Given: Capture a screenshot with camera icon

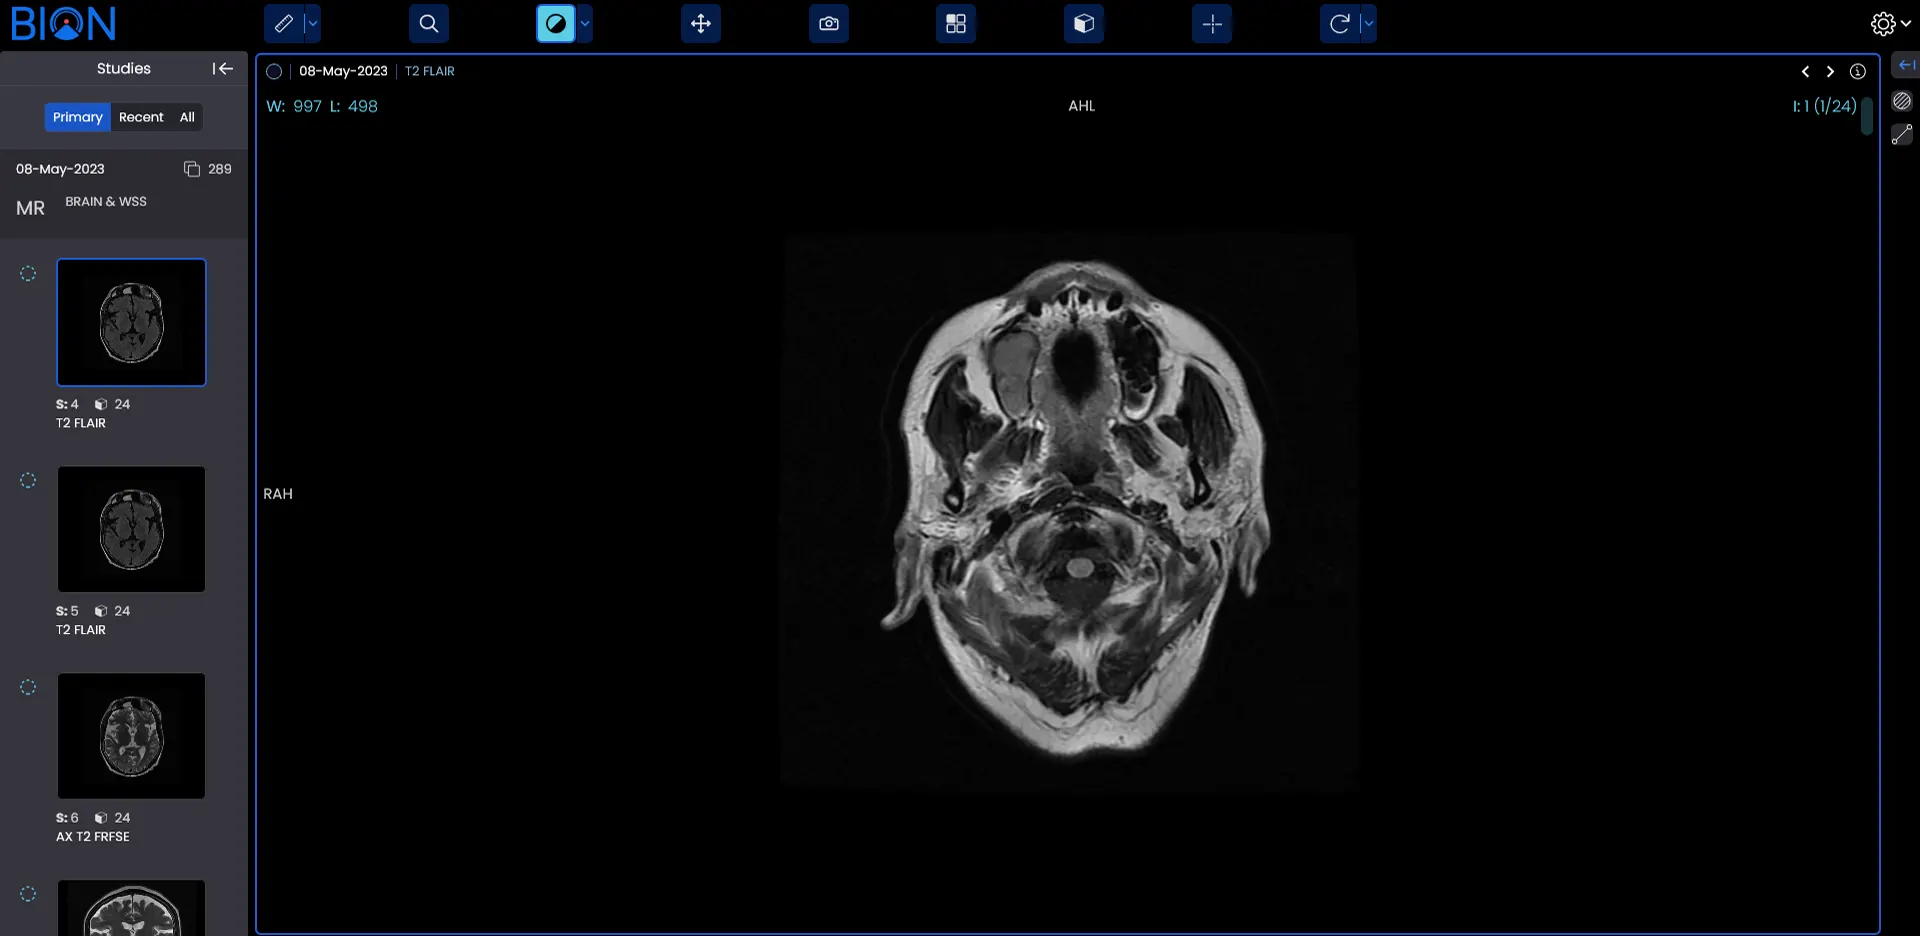Looking at the screenshot, I should coord(829,23).
